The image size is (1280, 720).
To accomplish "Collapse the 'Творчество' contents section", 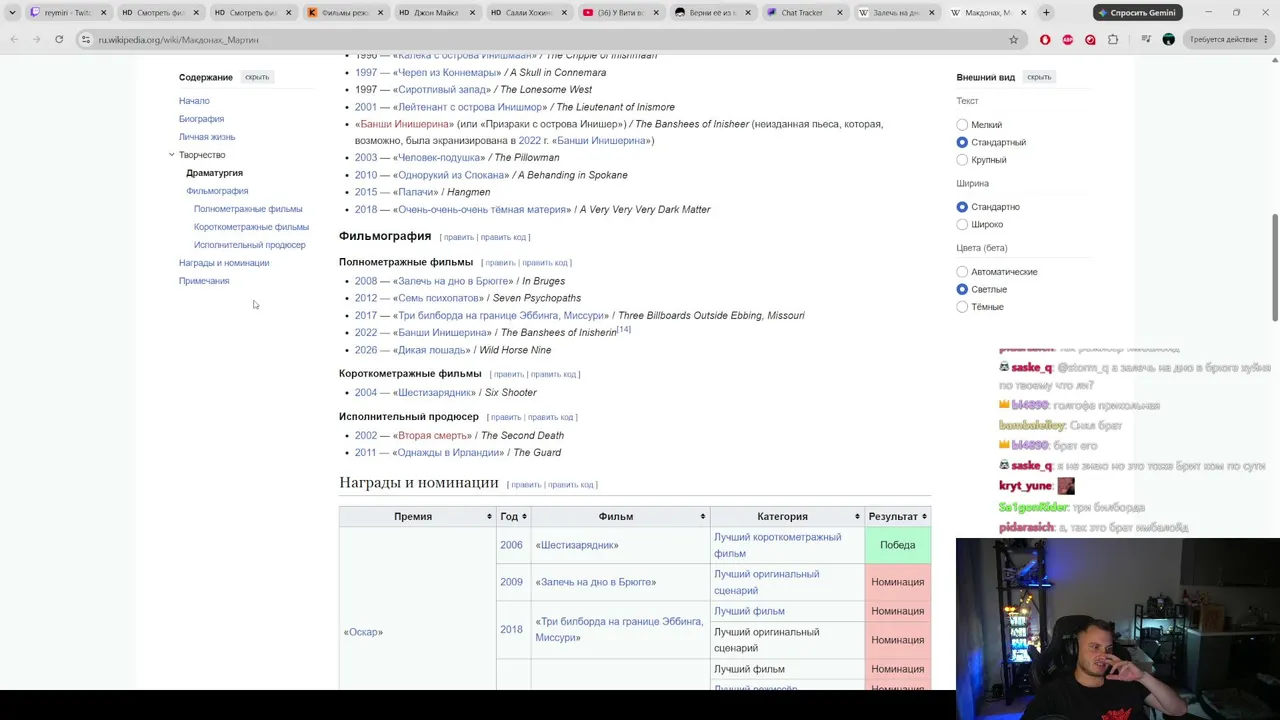I will [172, 155].
